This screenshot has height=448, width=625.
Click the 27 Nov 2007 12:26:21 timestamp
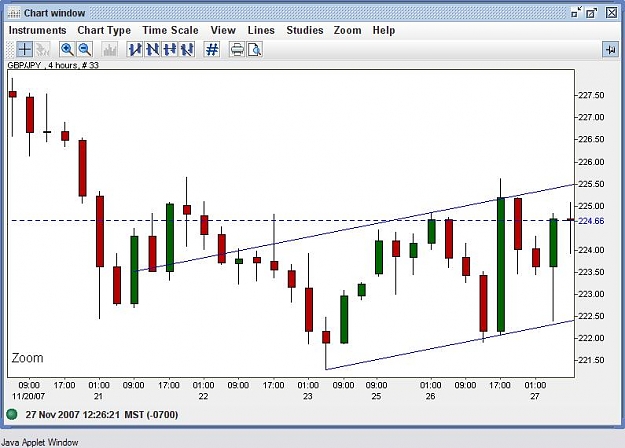pyautogui.click(x=102, y=415)
